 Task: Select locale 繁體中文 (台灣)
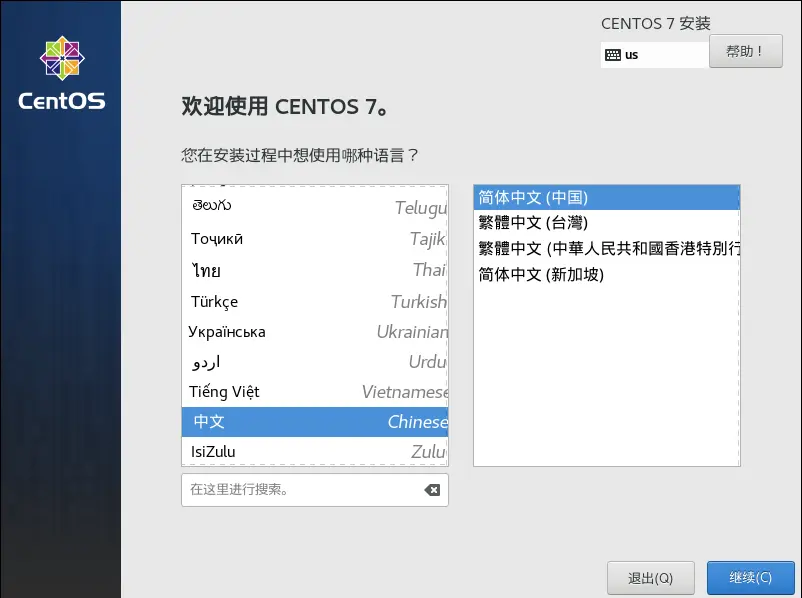607,223
